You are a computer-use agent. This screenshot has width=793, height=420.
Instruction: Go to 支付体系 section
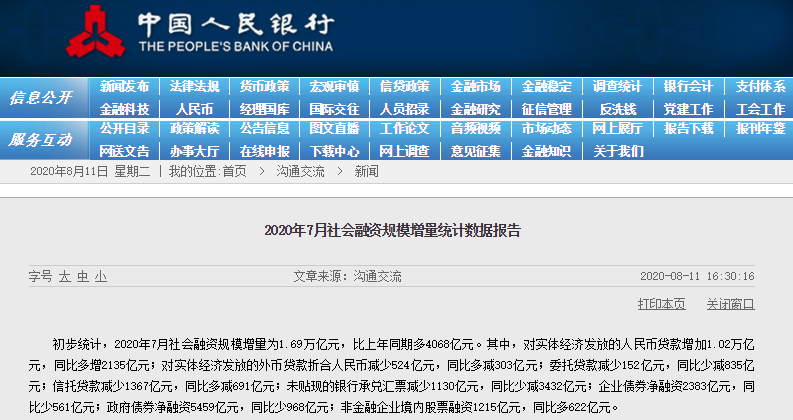761,87
